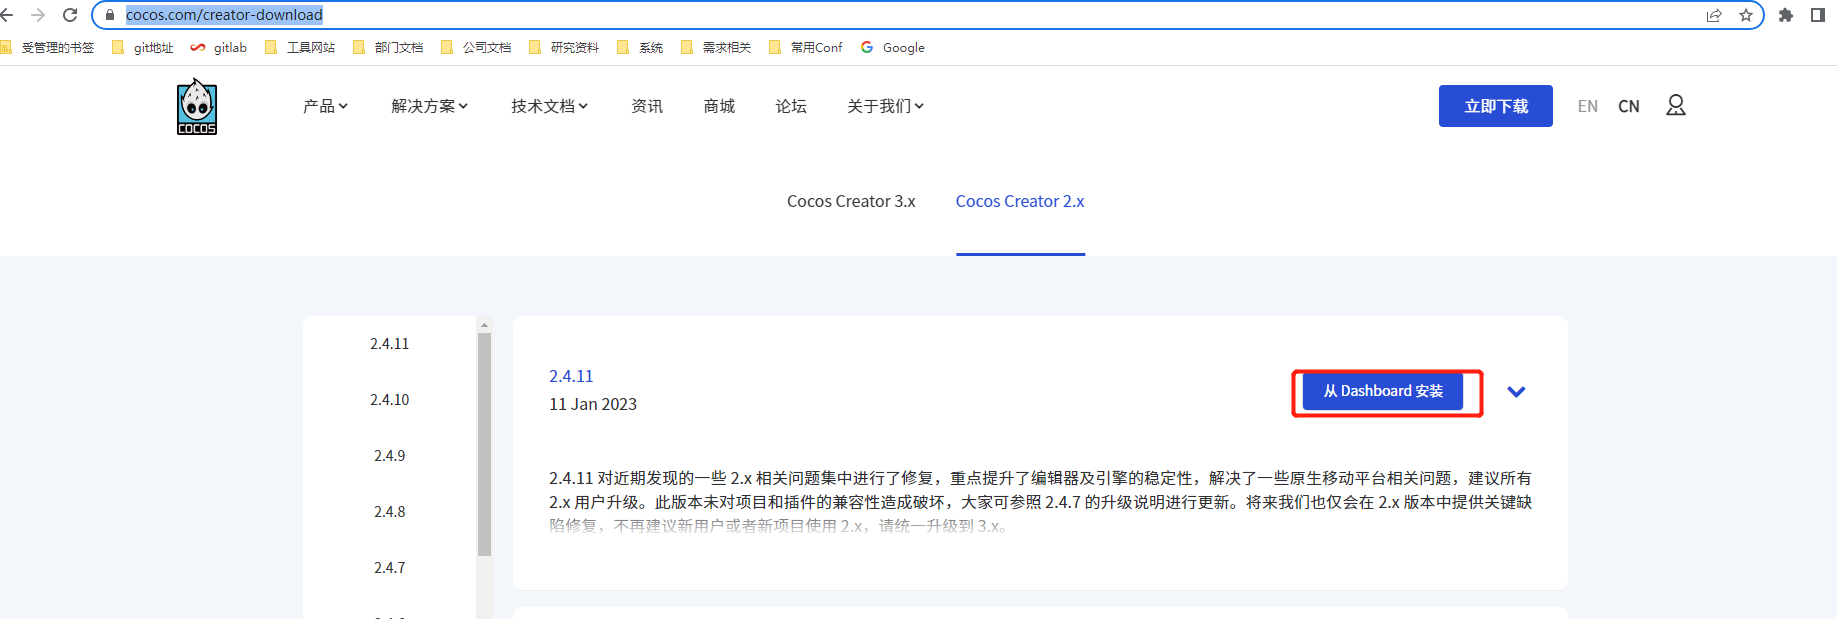This screenshot has height=619, width=1837.
Task: Click the scrollbar up arrow in version list
Action: click(x=484, y=325)
